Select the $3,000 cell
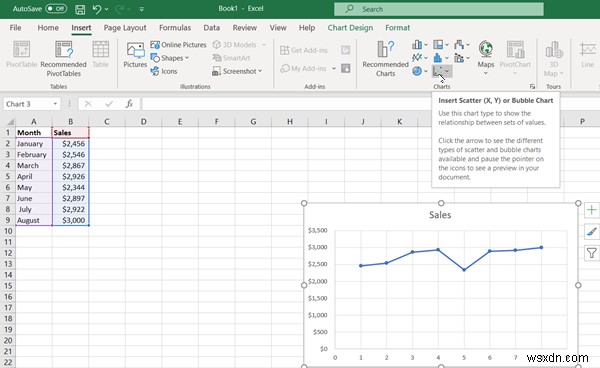The image size is (600, 368). [70, 220]
